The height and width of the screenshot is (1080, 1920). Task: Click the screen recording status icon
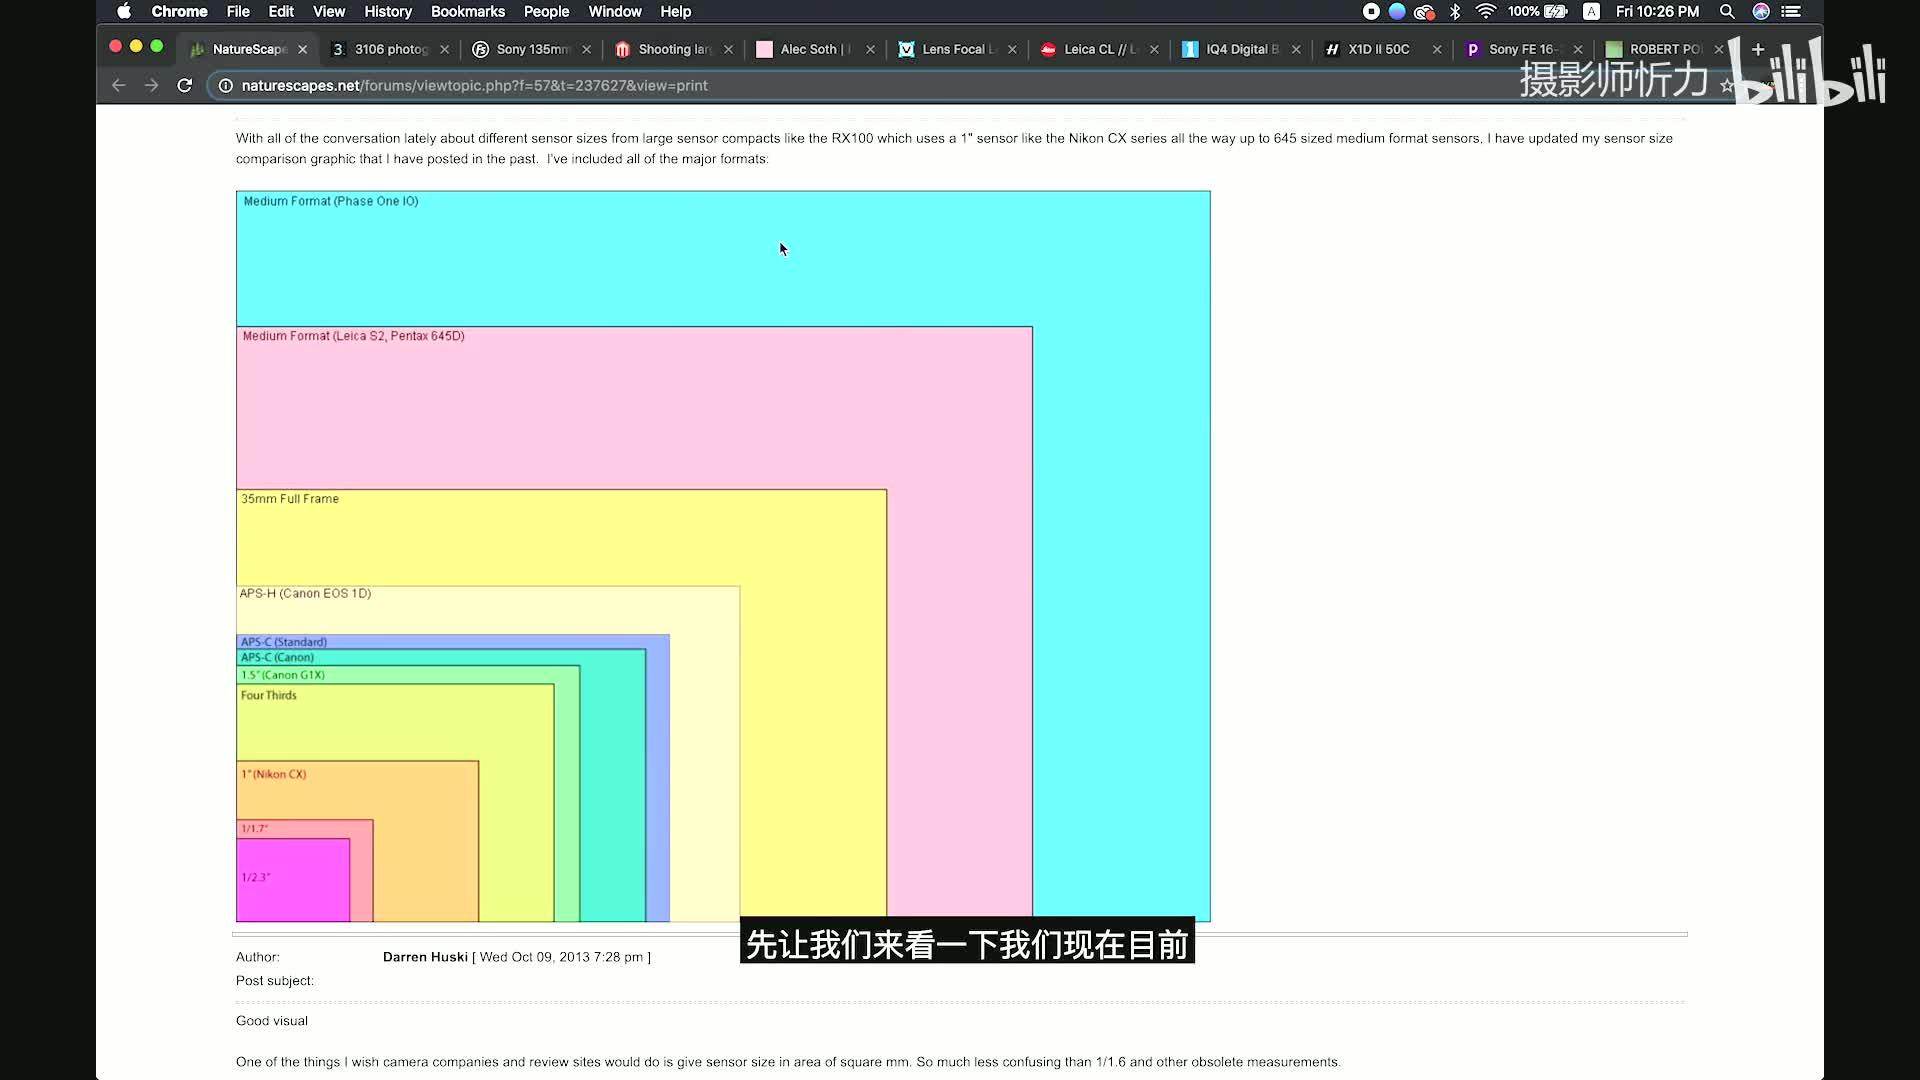tap(1371, 12)
